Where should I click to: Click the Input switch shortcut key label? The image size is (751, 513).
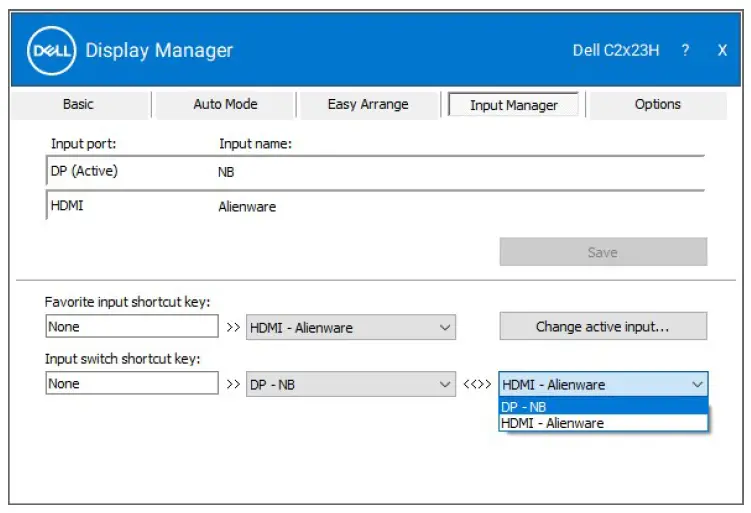coord(123,359)
